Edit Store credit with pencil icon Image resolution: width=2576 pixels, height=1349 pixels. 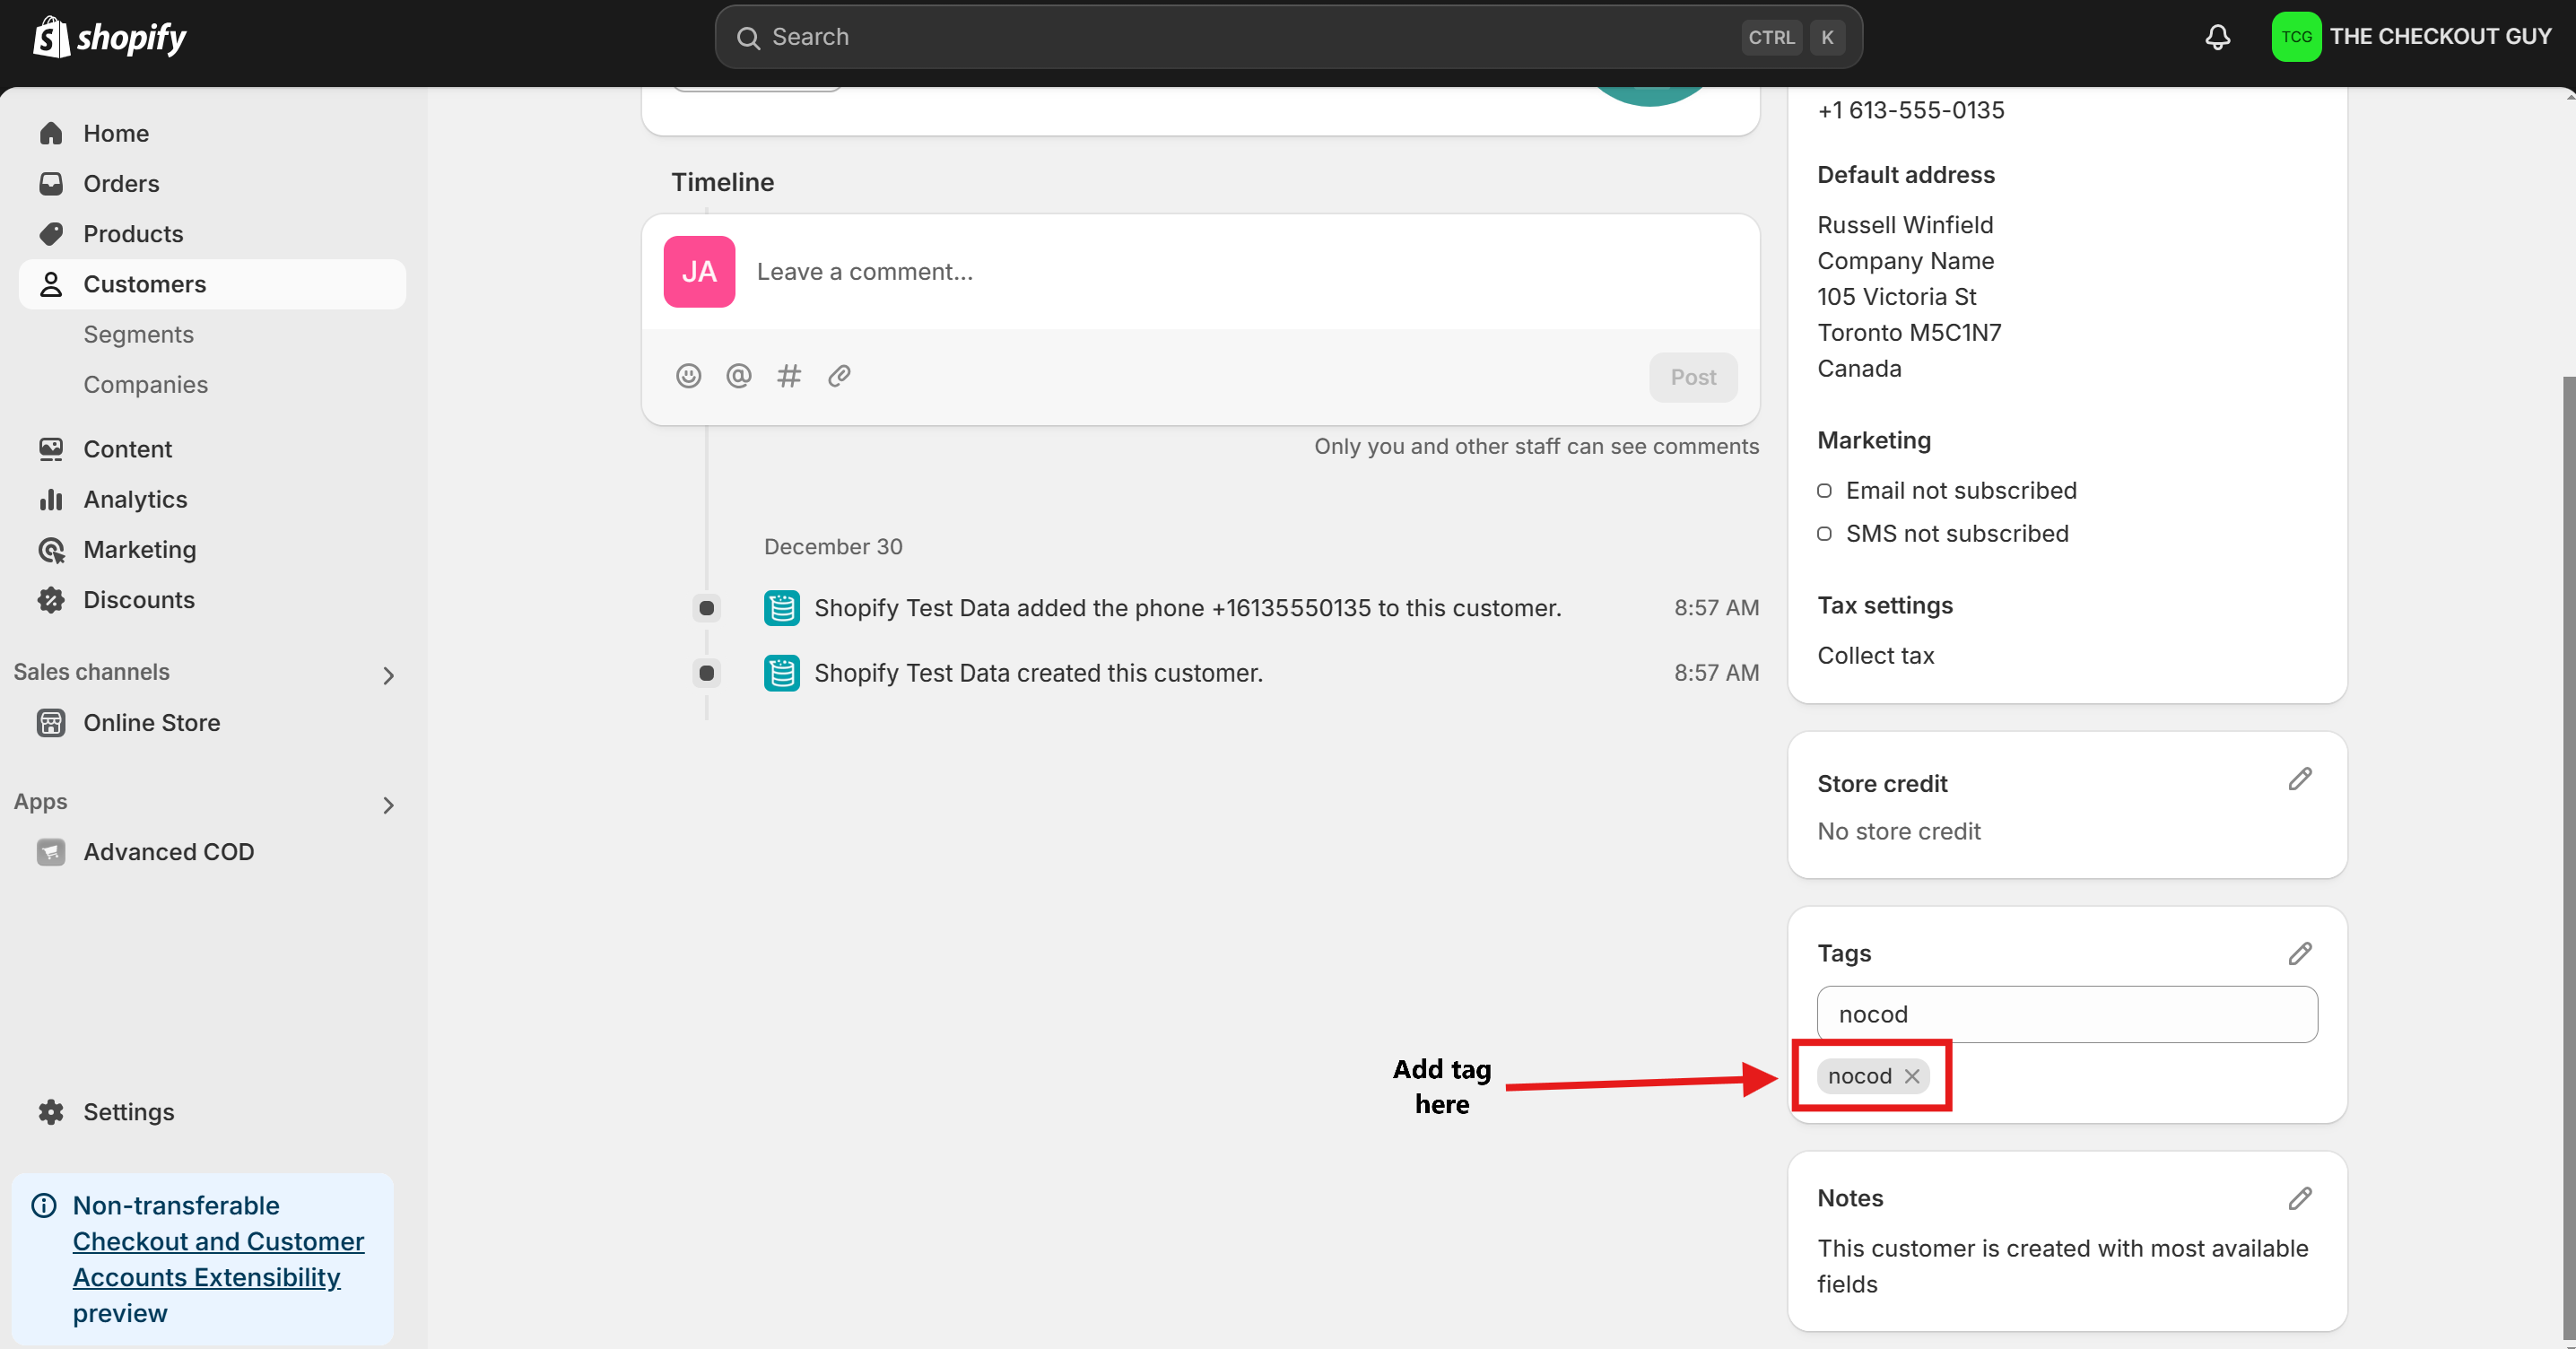pos(2299,779)
